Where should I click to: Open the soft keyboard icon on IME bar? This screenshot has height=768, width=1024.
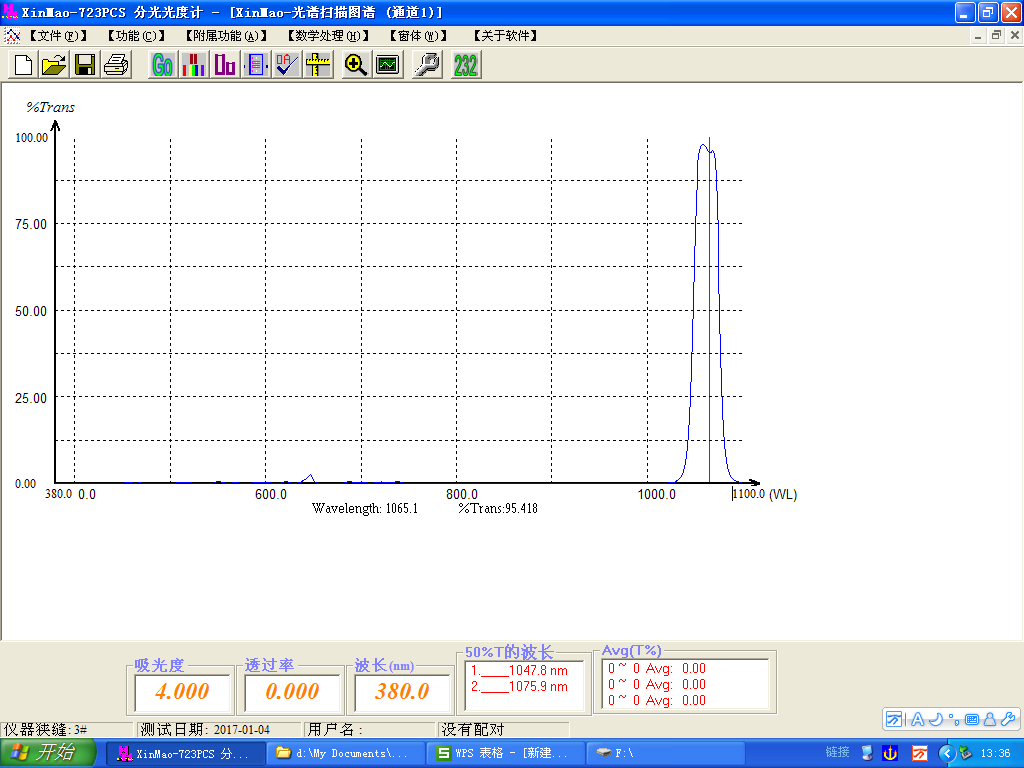[972, 719]
